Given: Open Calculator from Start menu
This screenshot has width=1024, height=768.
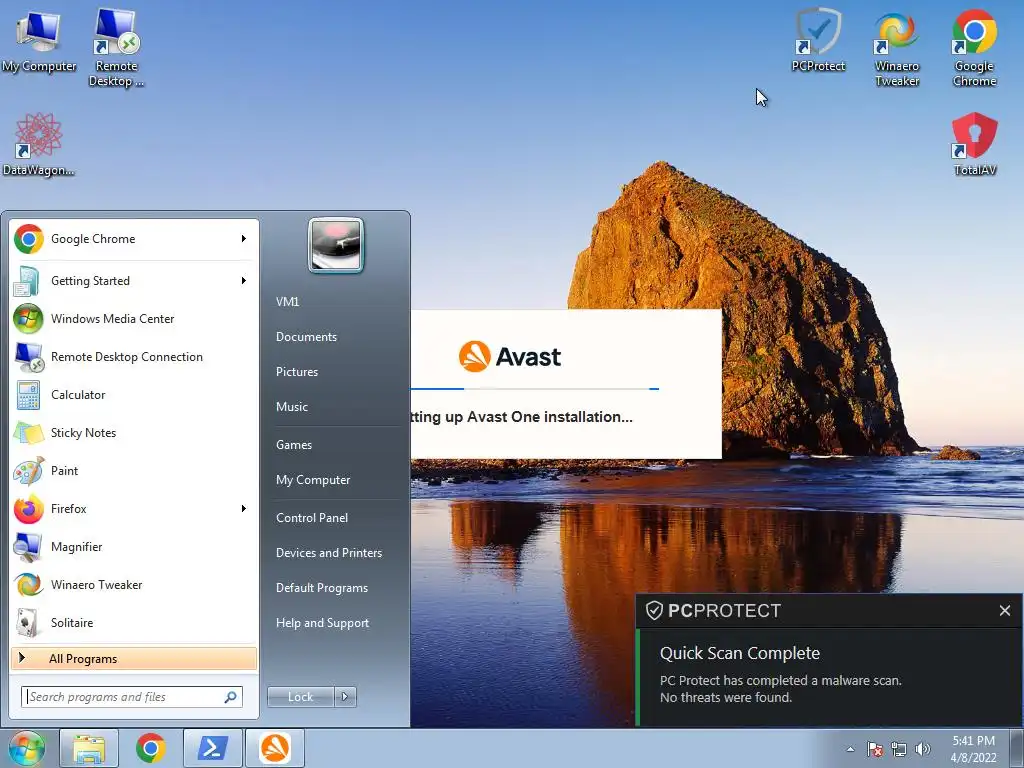Looking at the screenshot, I should tap(134, 394).
